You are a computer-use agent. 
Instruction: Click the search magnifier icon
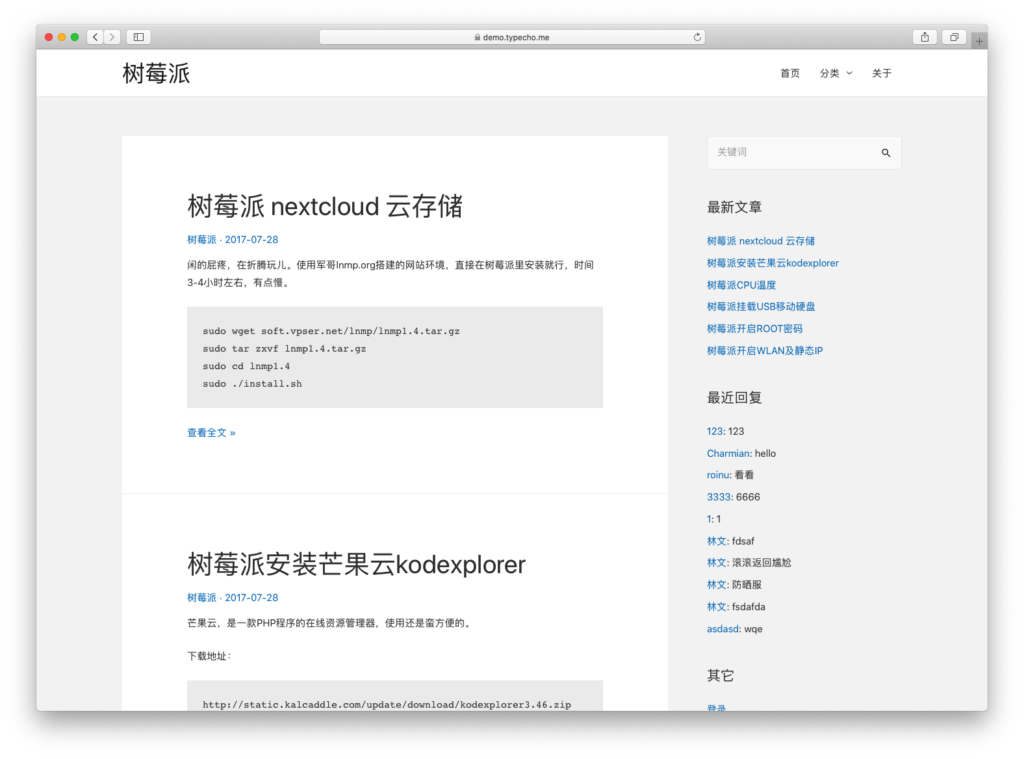click(885, 152)
